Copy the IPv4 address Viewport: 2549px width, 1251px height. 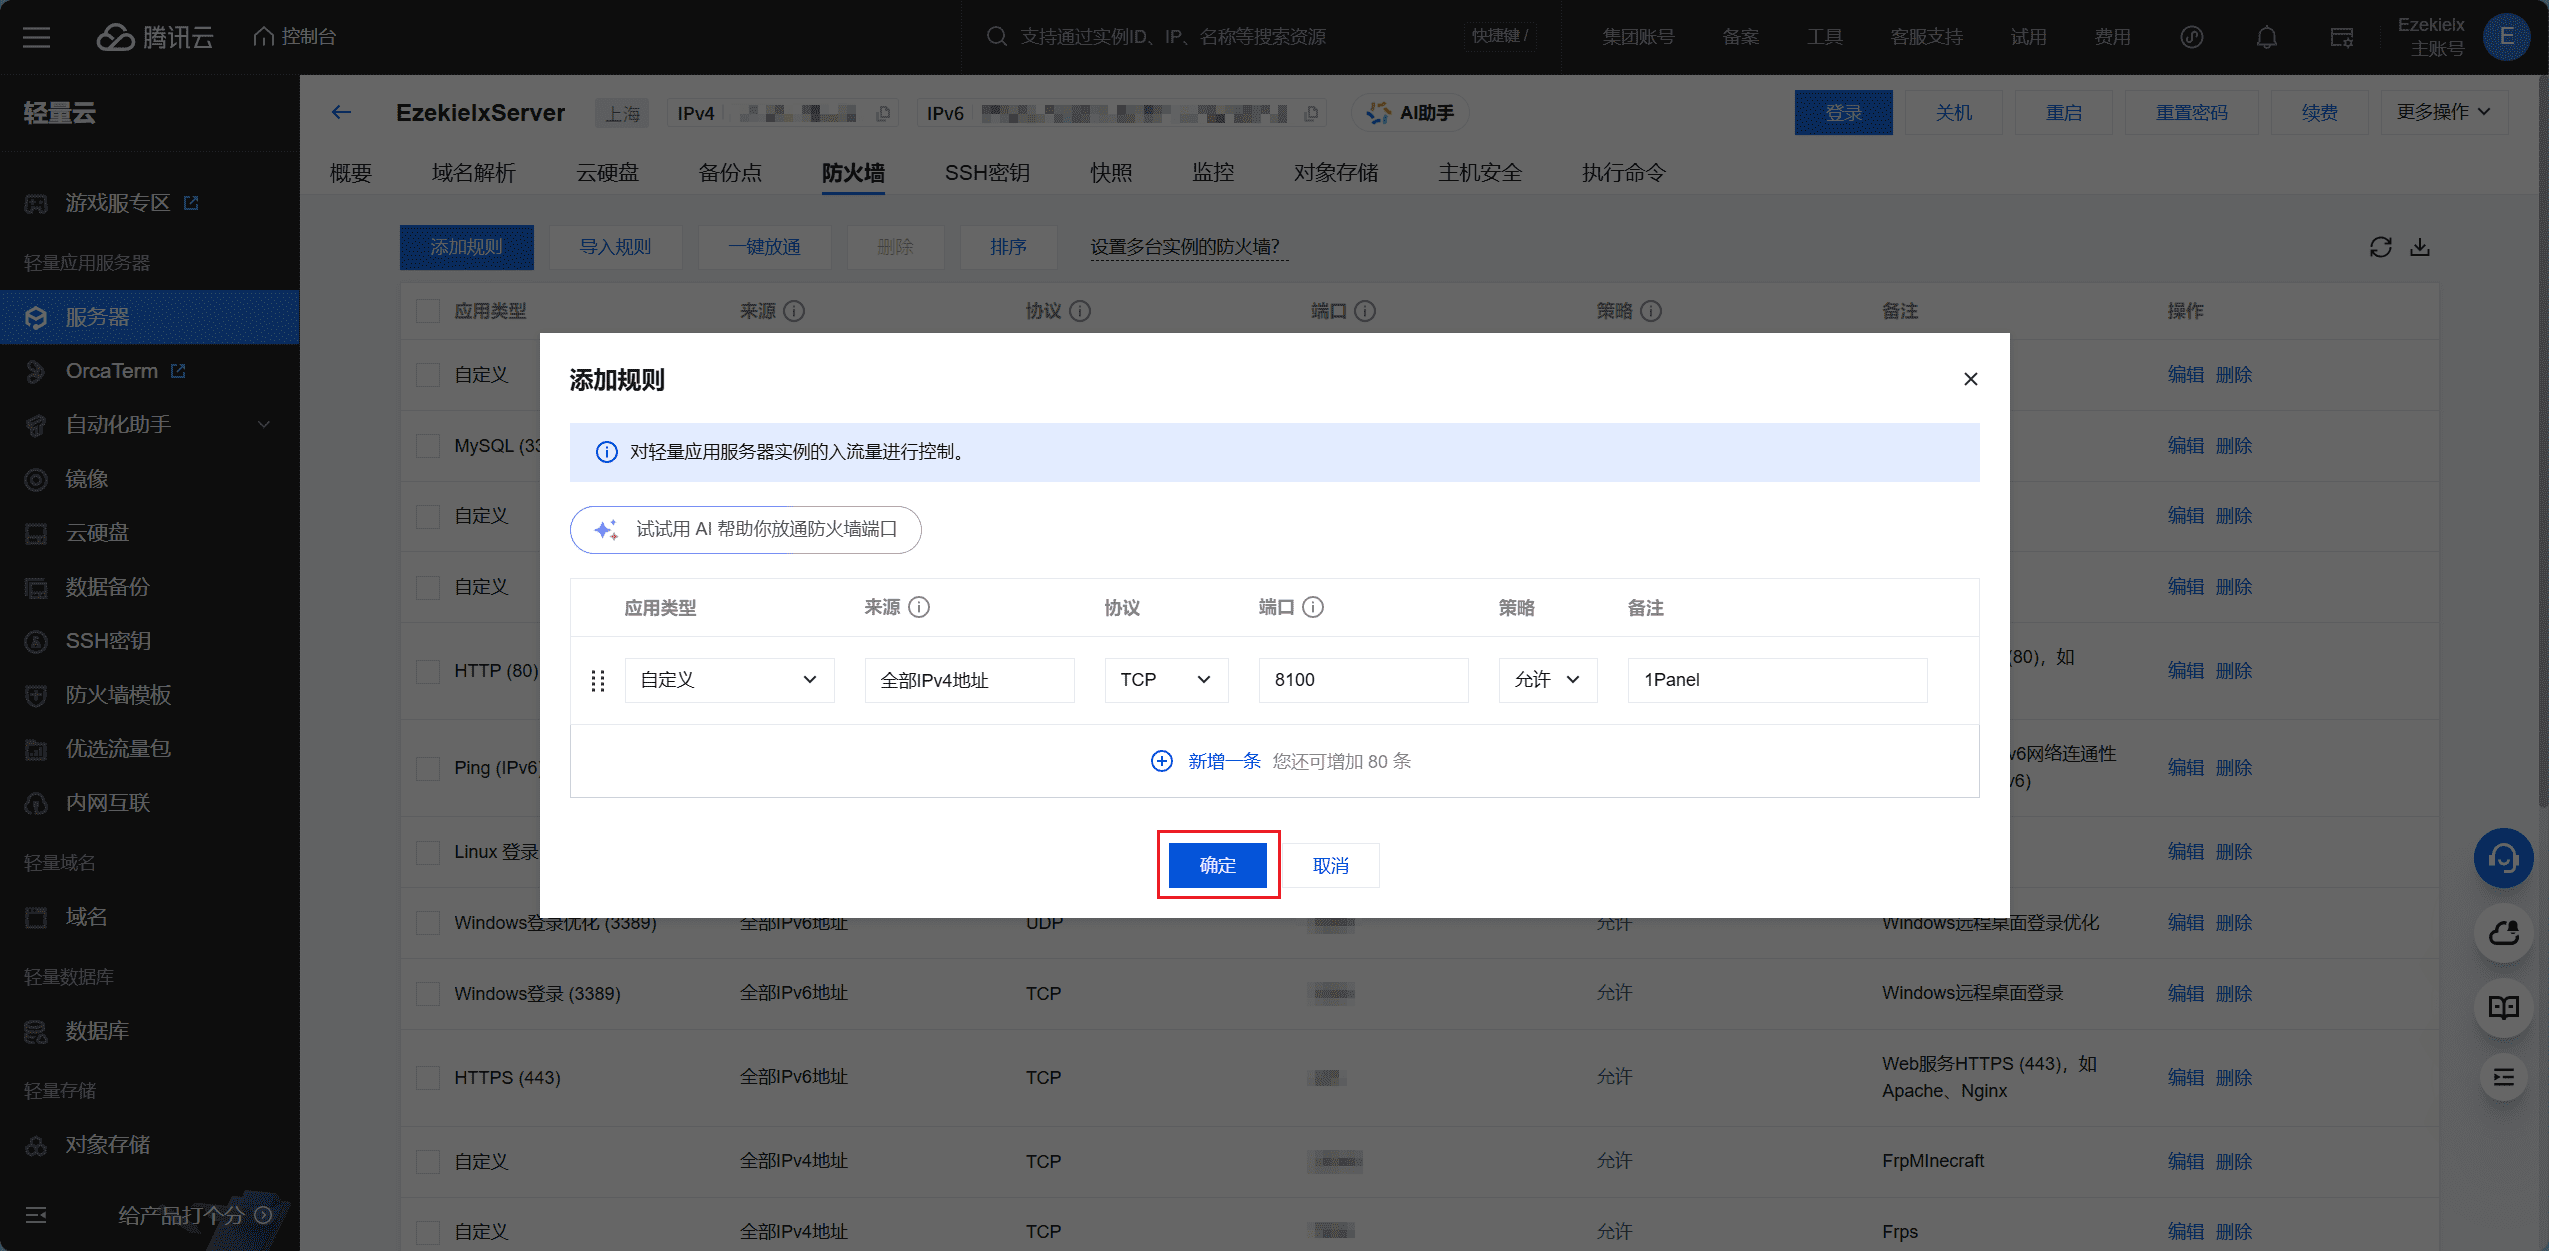coord(883,114)
